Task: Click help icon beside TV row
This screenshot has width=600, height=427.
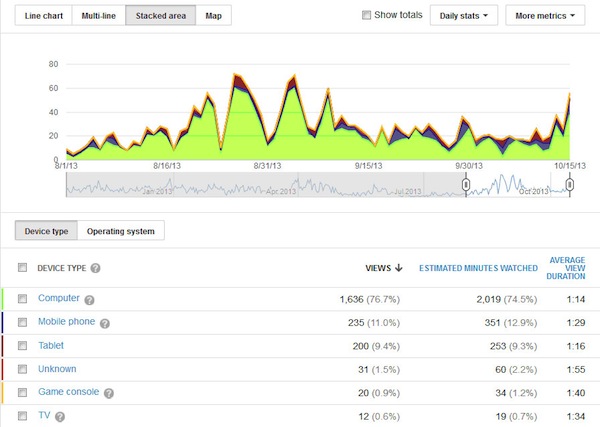Action: 58,415
